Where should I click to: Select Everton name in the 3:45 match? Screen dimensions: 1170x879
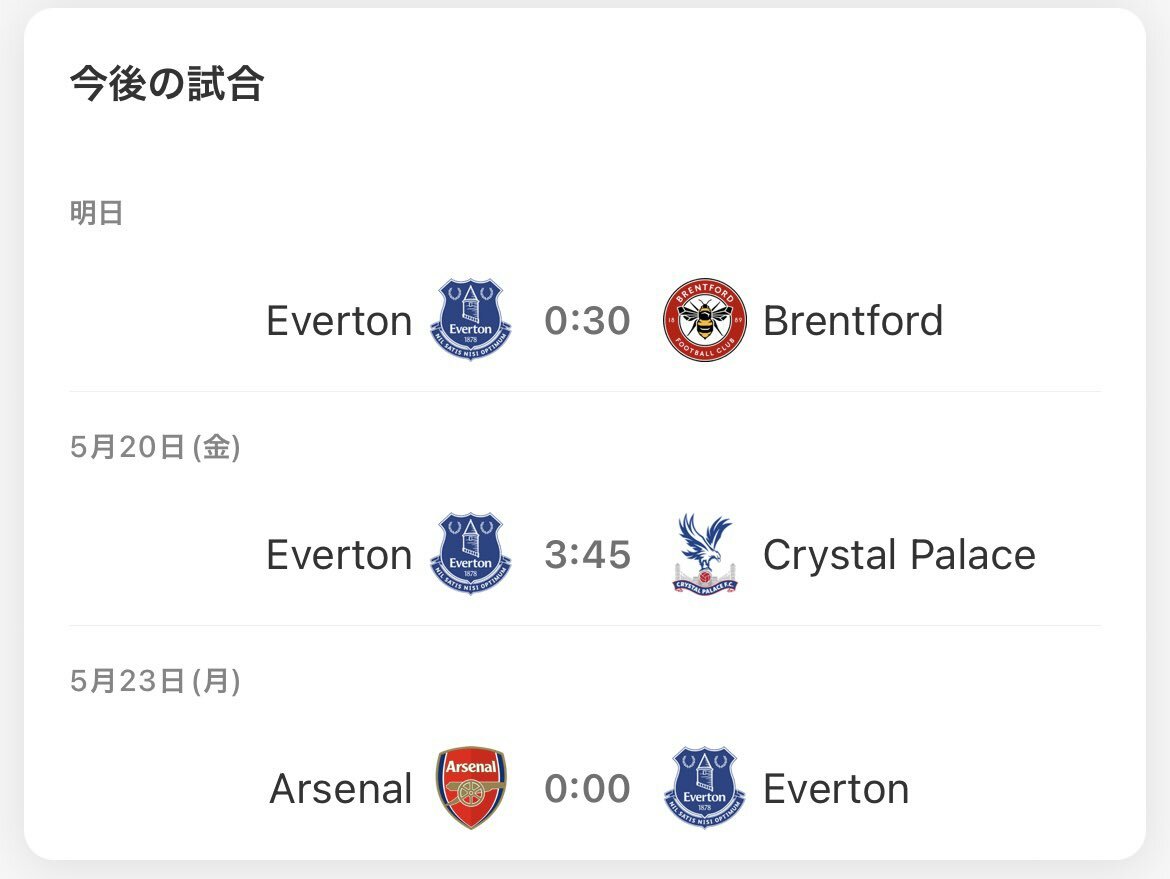340,555
